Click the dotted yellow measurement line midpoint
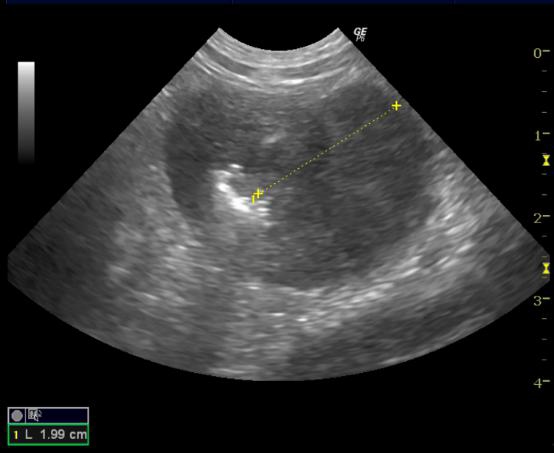The height and width of the screenshot is (453, 554). 328,149
